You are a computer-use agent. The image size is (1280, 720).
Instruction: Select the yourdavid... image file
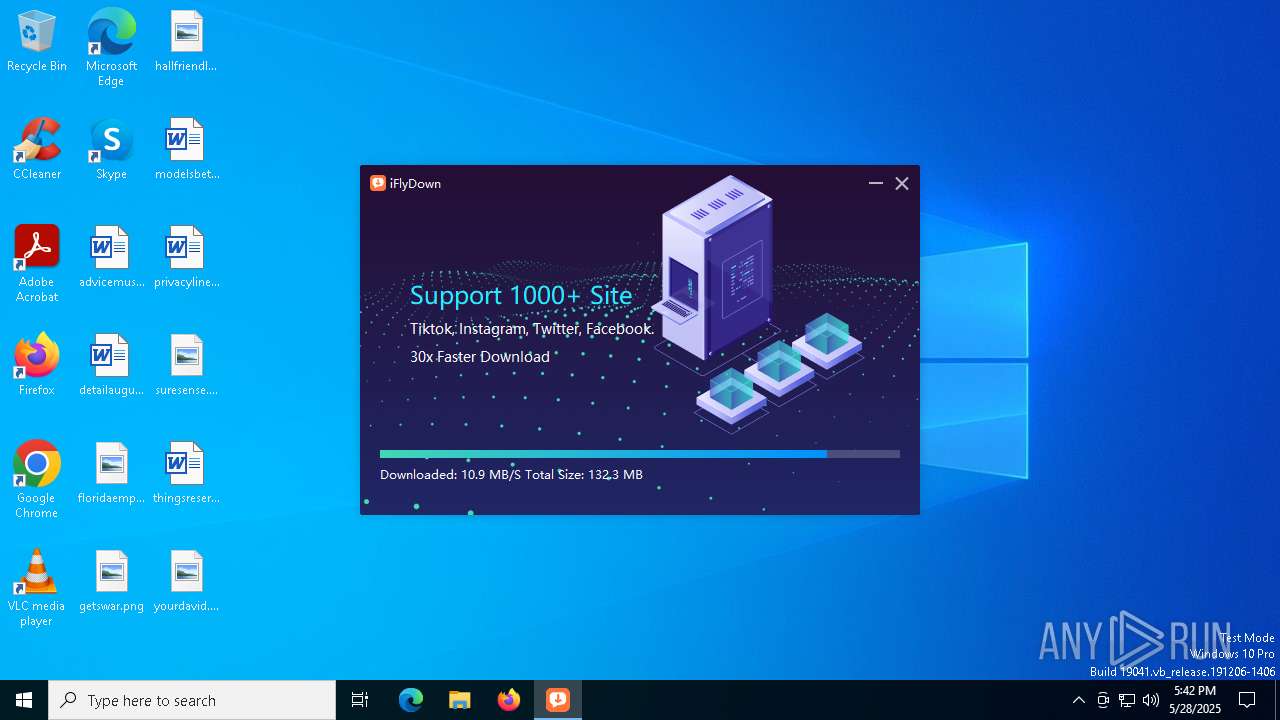coord(186,582)
